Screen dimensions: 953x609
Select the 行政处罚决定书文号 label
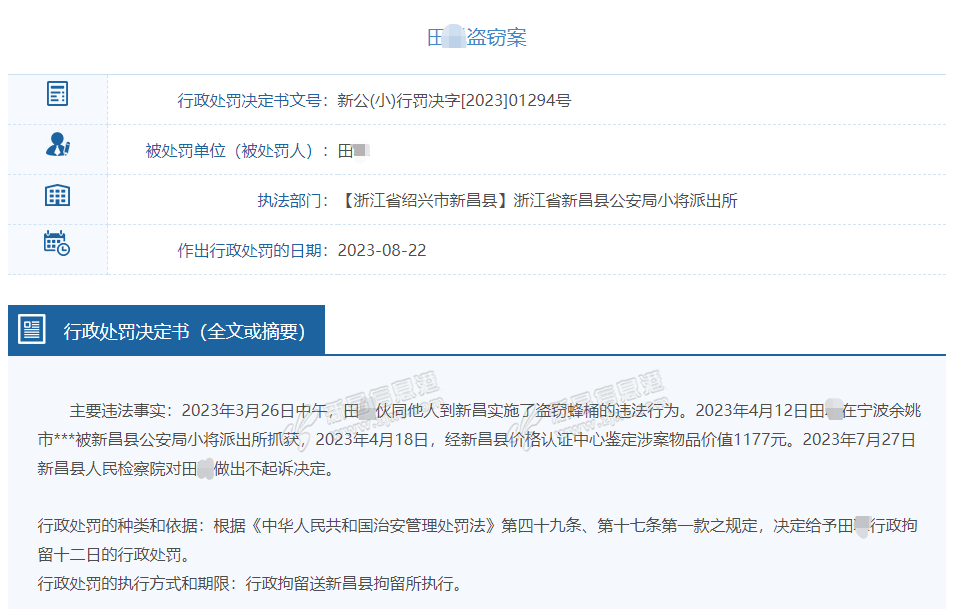point(251,100)
